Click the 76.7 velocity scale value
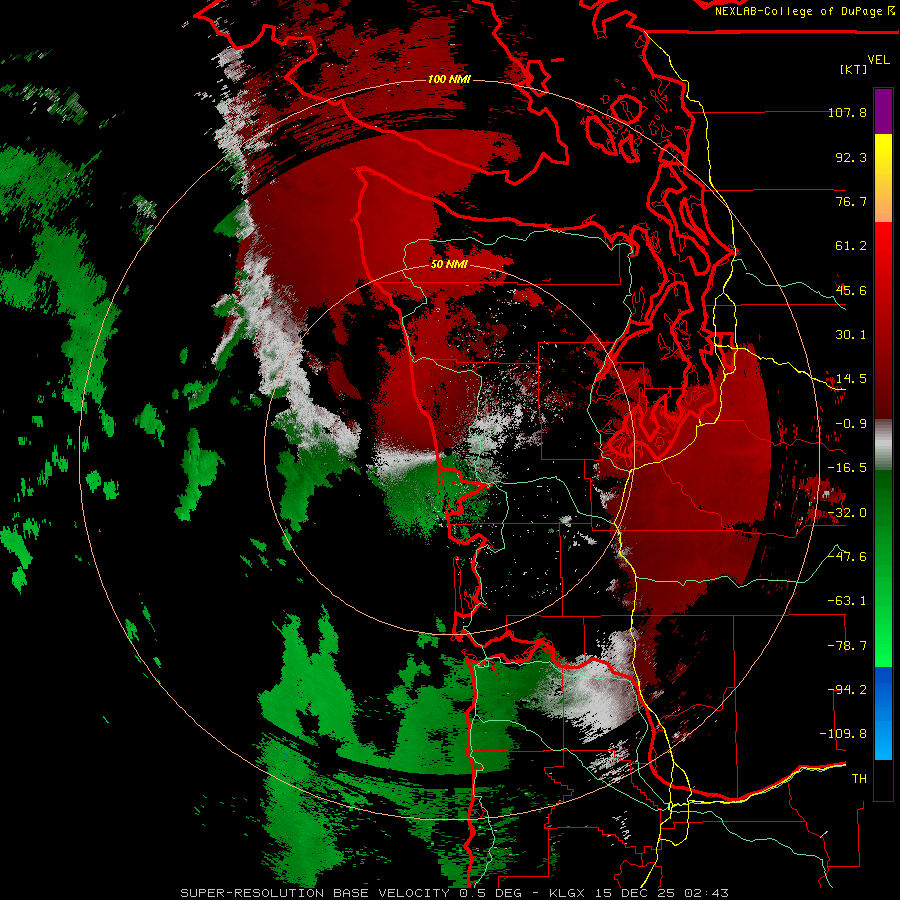This screenshot has height=900, width=900. pos(851,201)
